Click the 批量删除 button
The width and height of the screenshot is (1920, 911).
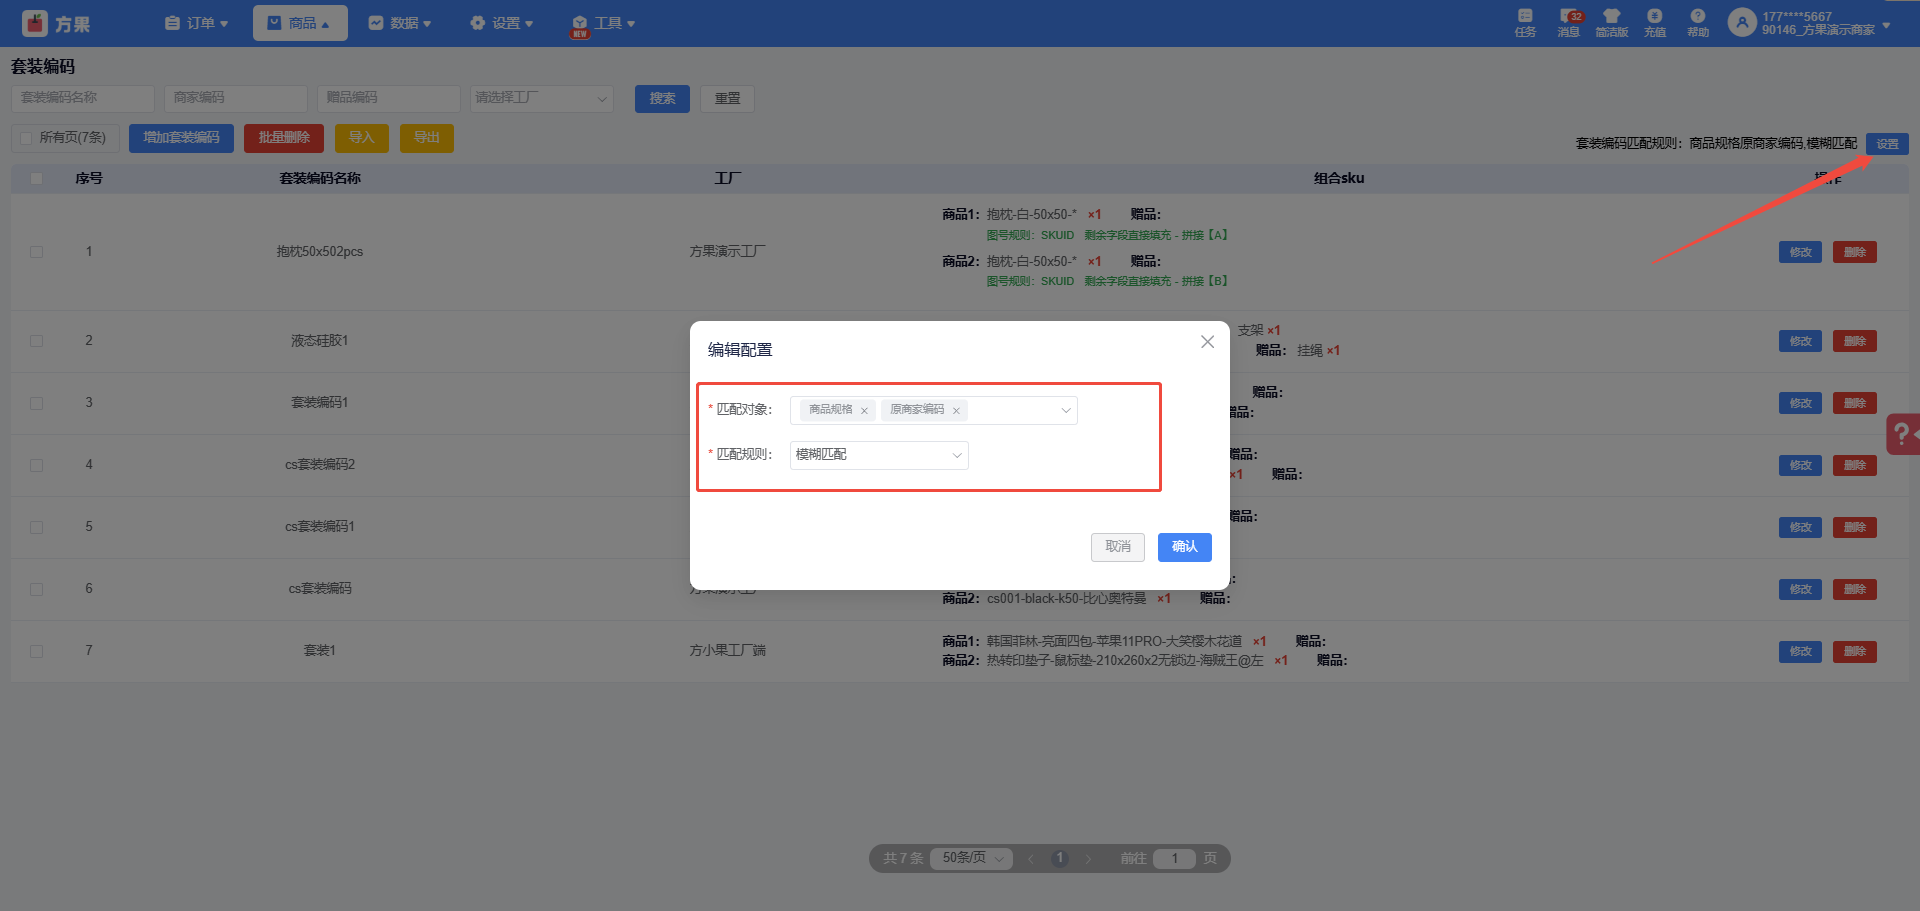(284, 138)
